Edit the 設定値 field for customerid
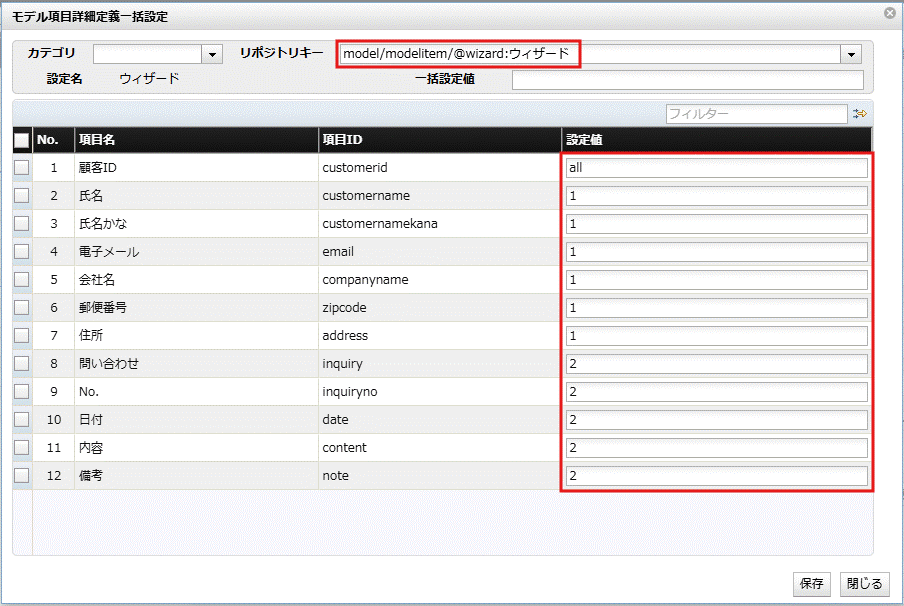 (x=717, y=168)
